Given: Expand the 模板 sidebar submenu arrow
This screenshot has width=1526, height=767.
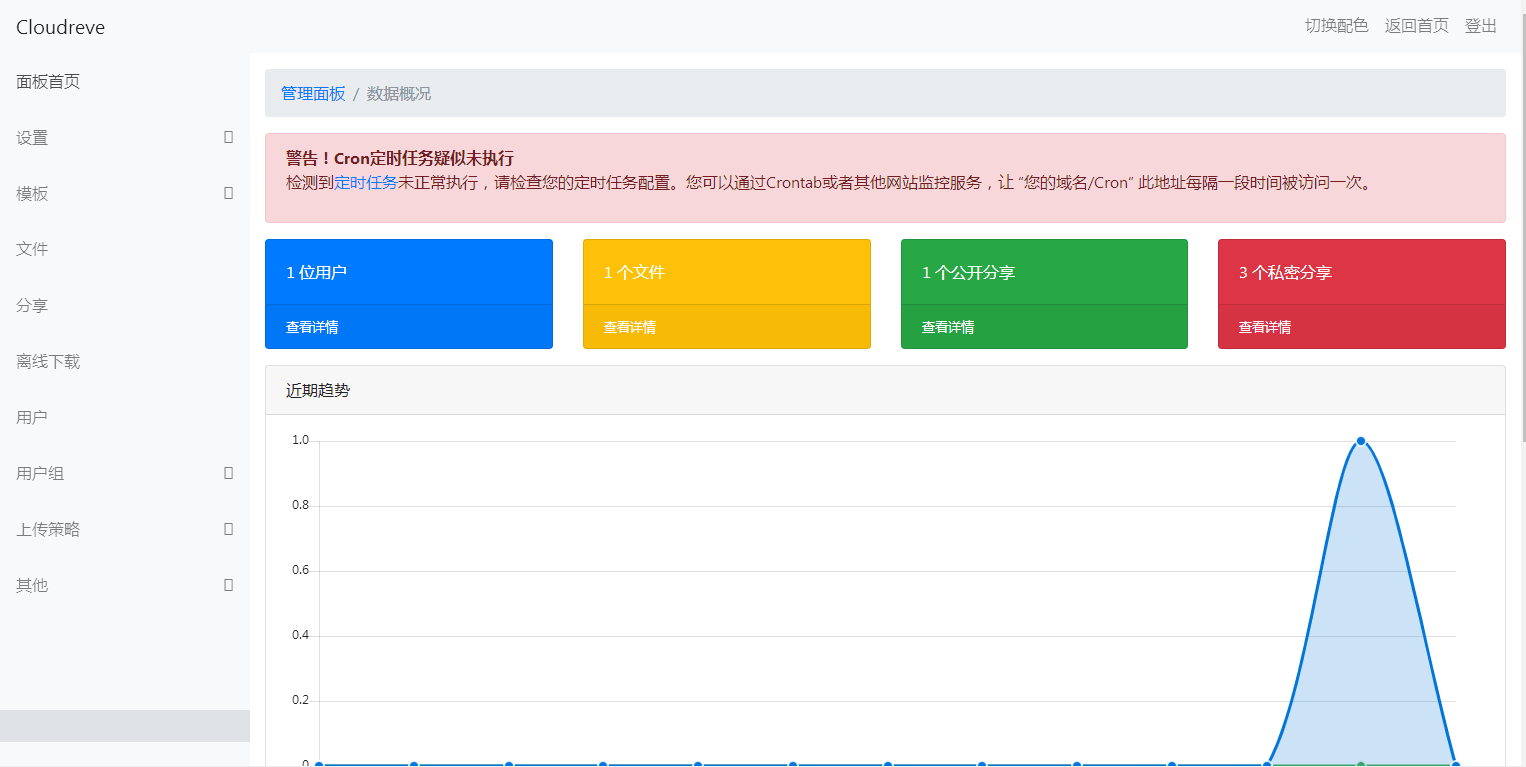Looking at the screenshot, I should point(228,193).
